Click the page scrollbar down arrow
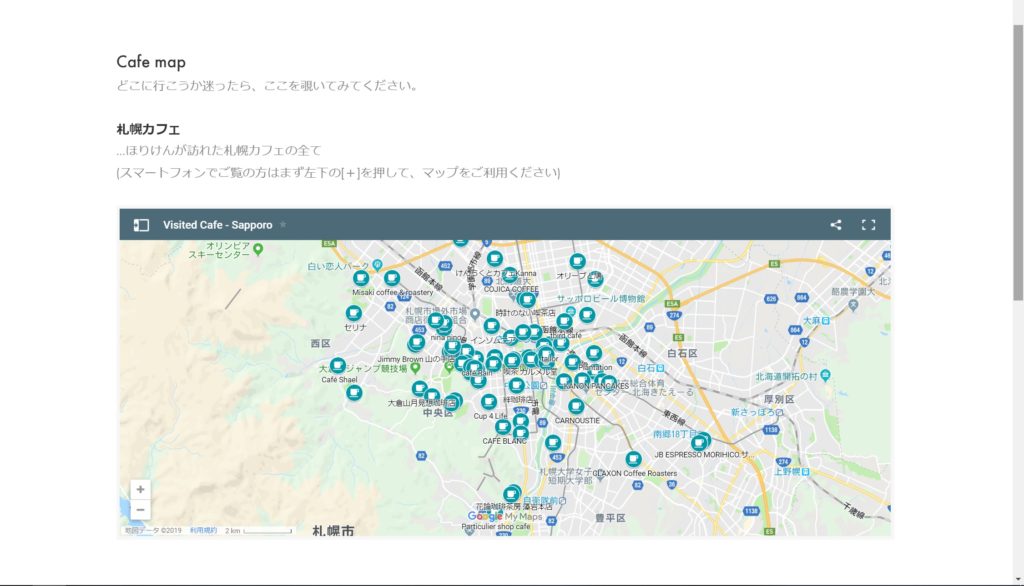Viewport: 1024px width, 586px height. tap(1018, 579)
